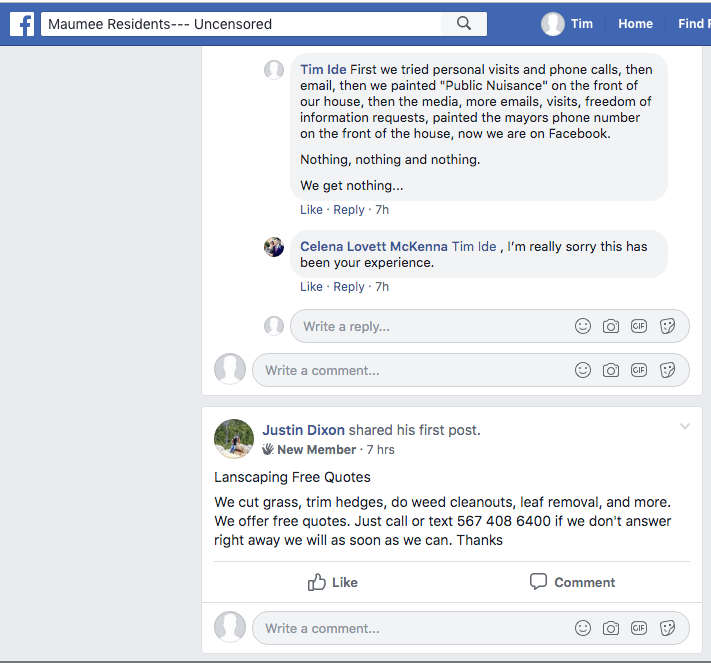
Task: Open post options chevron on Justin Dixon's post
Action: (685, 427)
